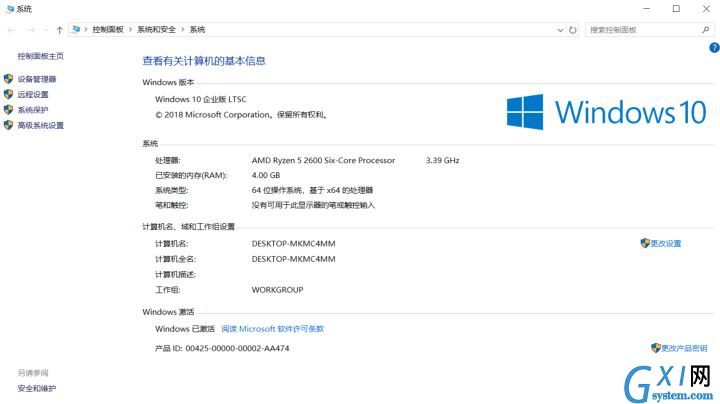Click the Help question mark icon
This screenshot has height=404, width=720.
714,47
